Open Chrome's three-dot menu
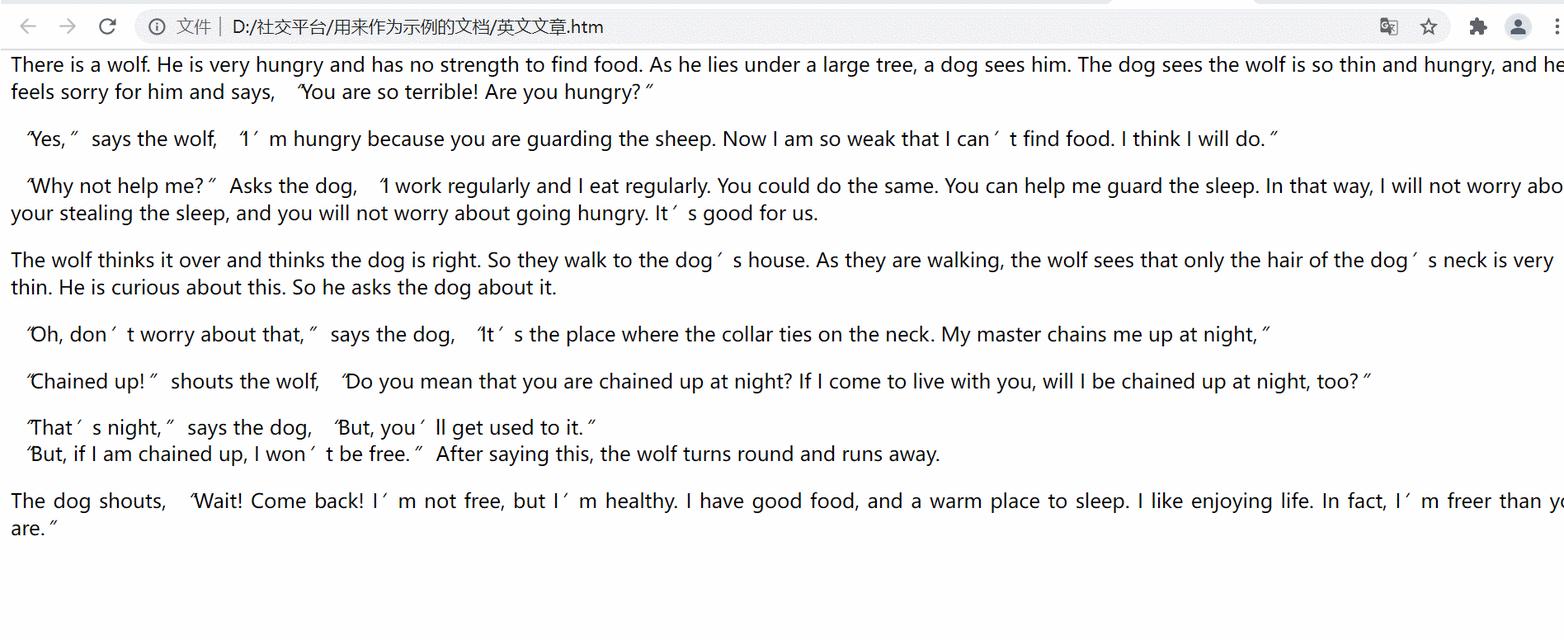 pyautogui.click(x=1556, y=27)
